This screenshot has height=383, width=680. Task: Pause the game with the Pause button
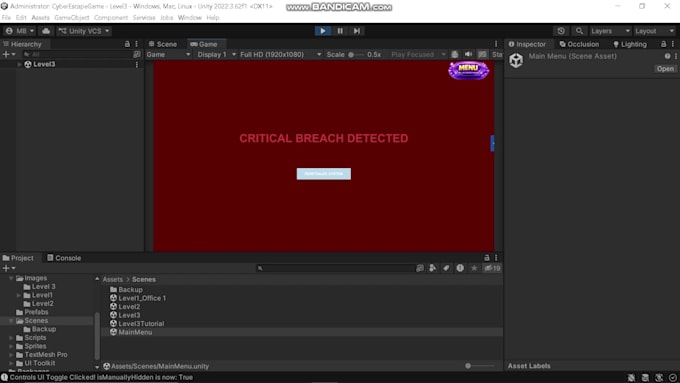point(340,31)
